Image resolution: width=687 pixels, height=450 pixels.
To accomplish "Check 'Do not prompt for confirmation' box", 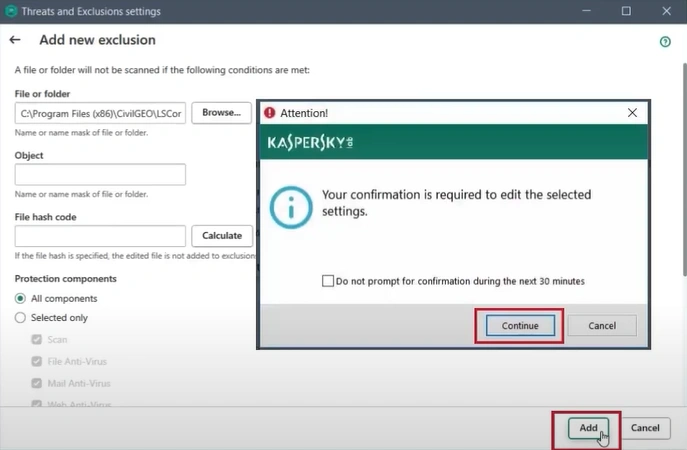I will (x=328, y=281).
